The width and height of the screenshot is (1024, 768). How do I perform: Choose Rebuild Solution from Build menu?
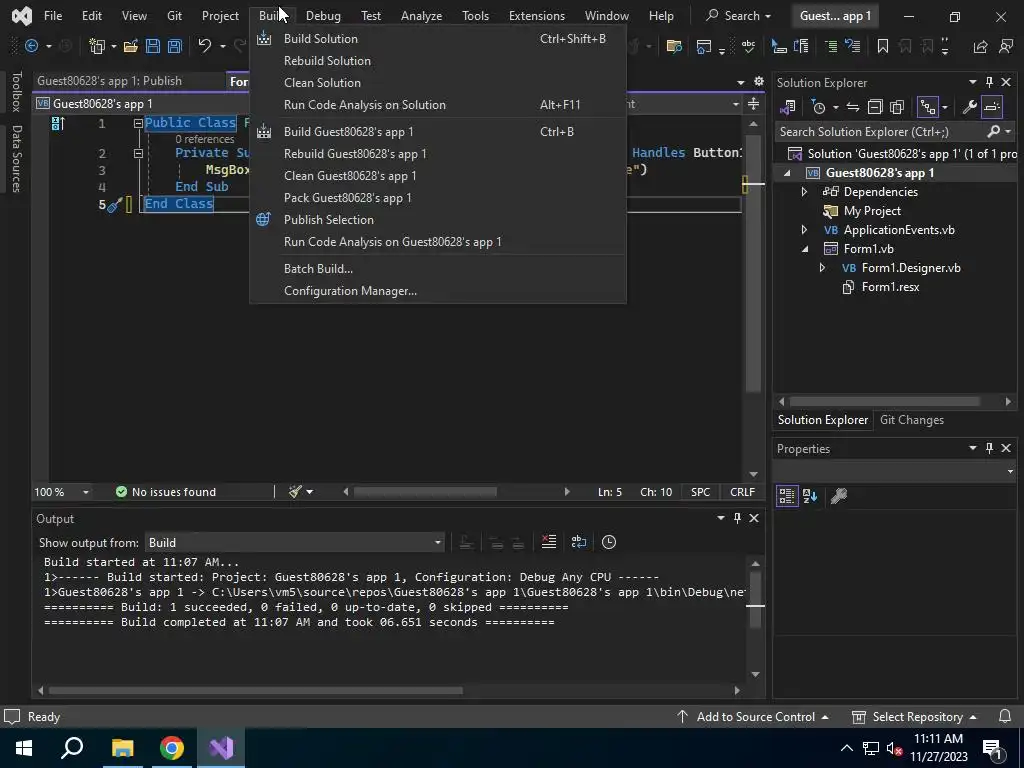327,61
